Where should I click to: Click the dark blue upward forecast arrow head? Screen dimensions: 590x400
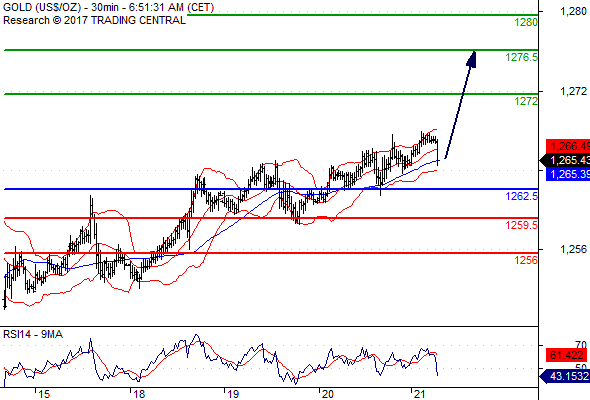472,59
